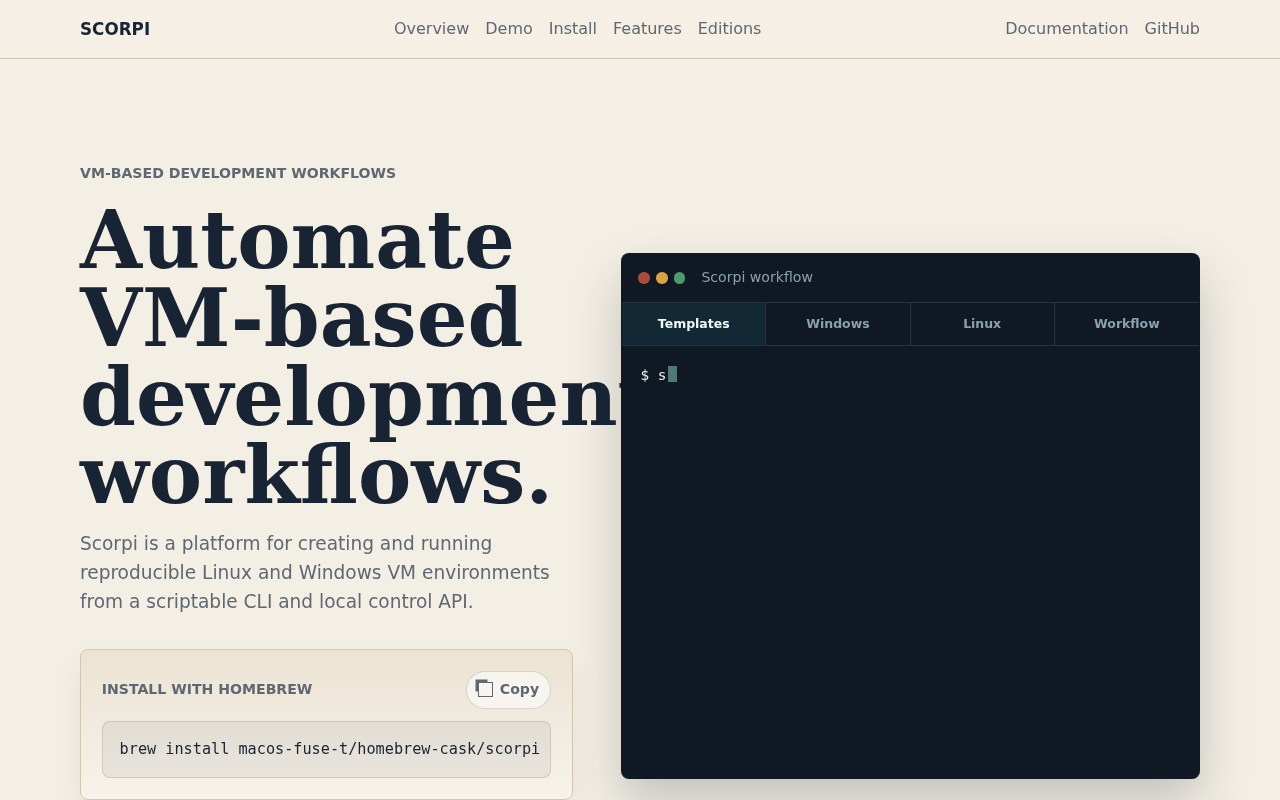This screenshot has width=1280, height=800.
Task: Go to the Overview section
Action: click(431, 29)
